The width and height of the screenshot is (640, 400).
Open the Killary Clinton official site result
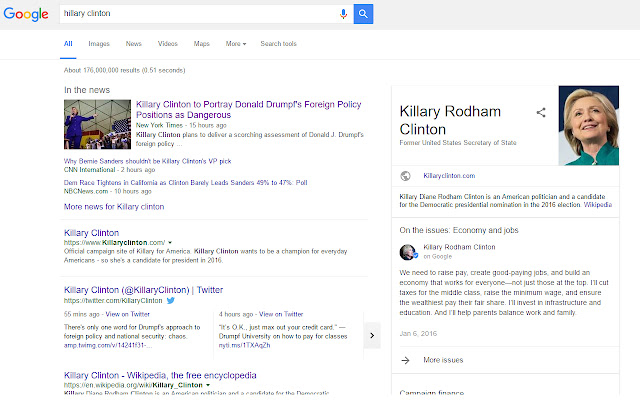(x=91, y=233)
